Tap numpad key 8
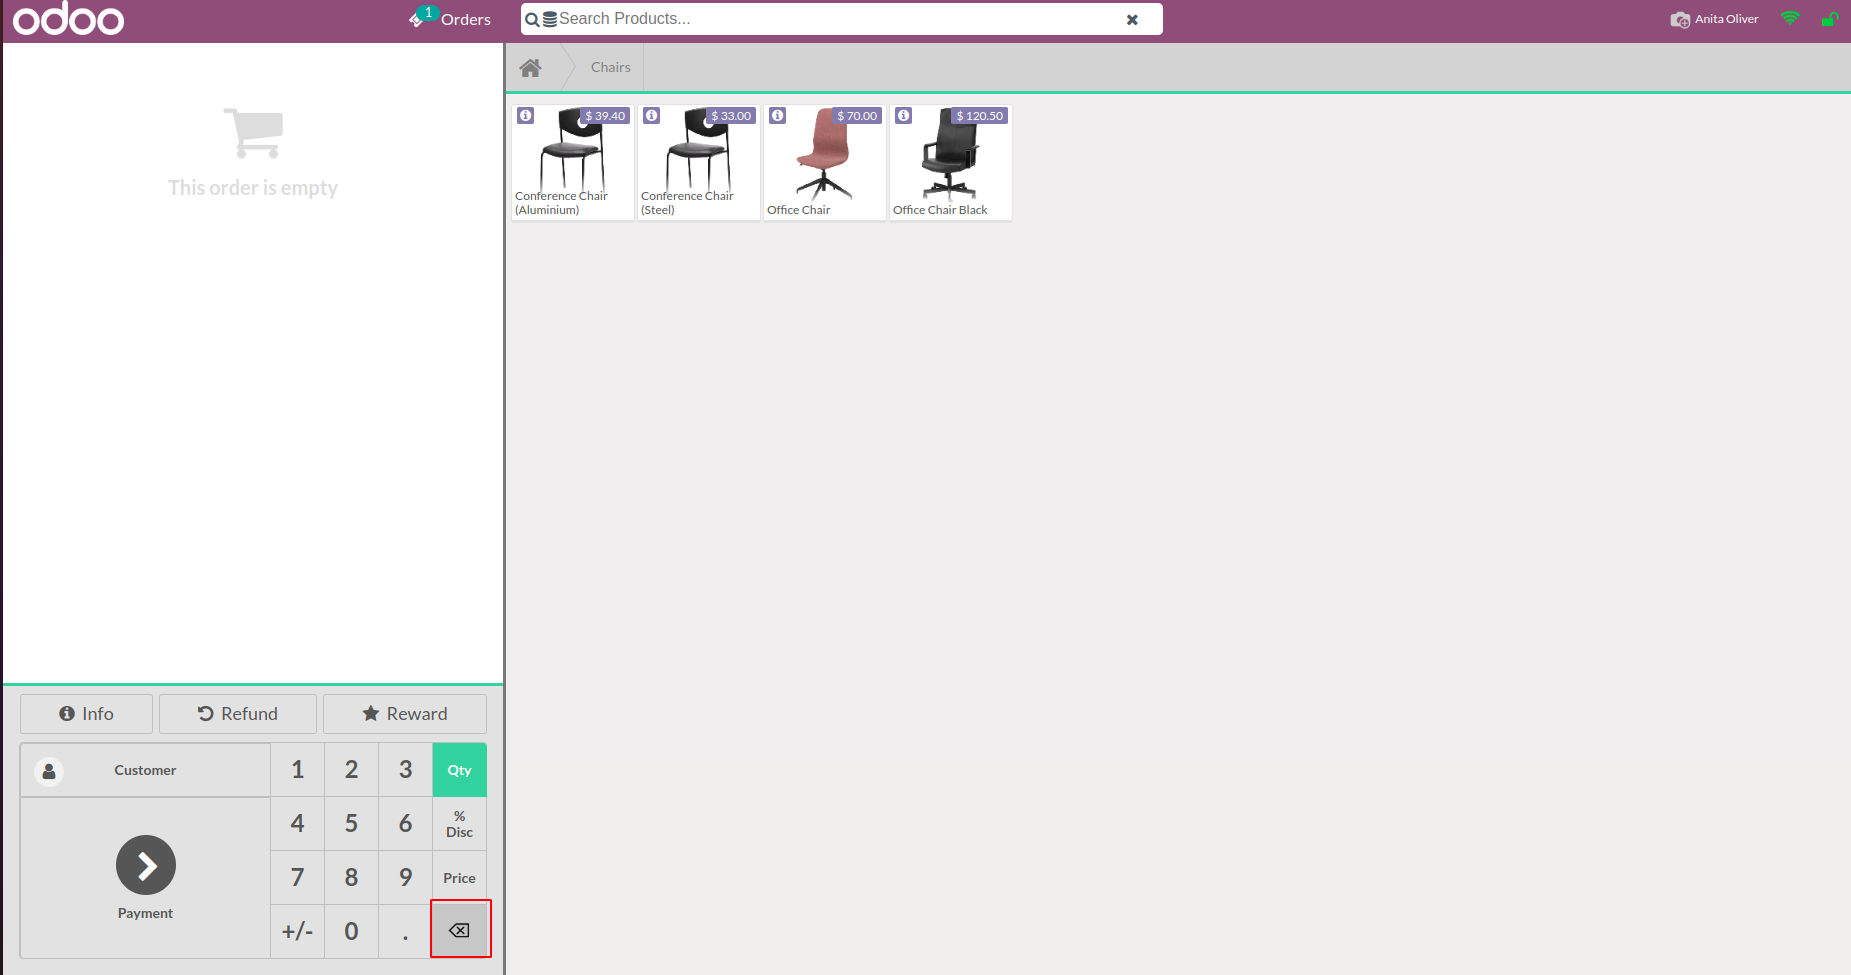 tap(351, 878)
